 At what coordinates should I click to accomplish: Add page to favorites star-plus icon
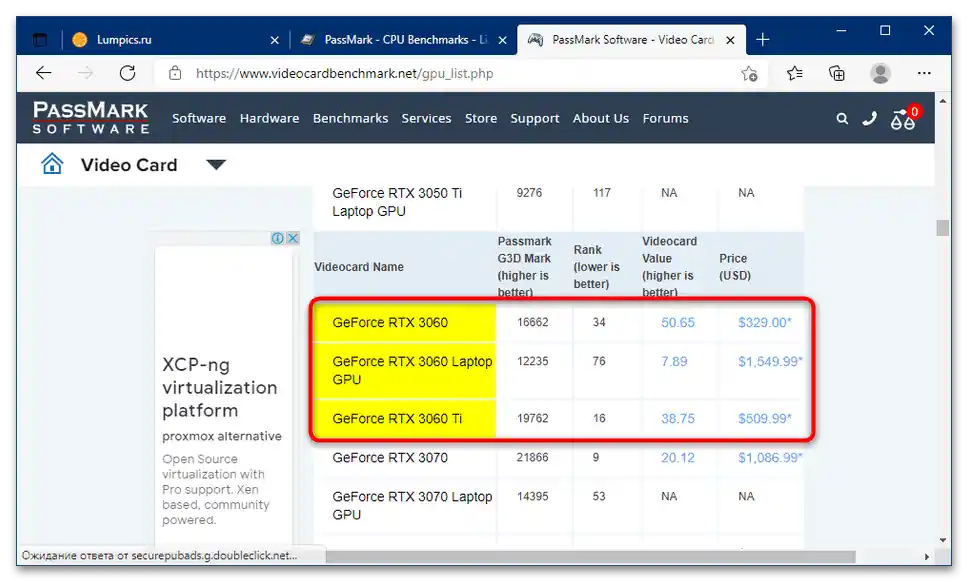749,74
